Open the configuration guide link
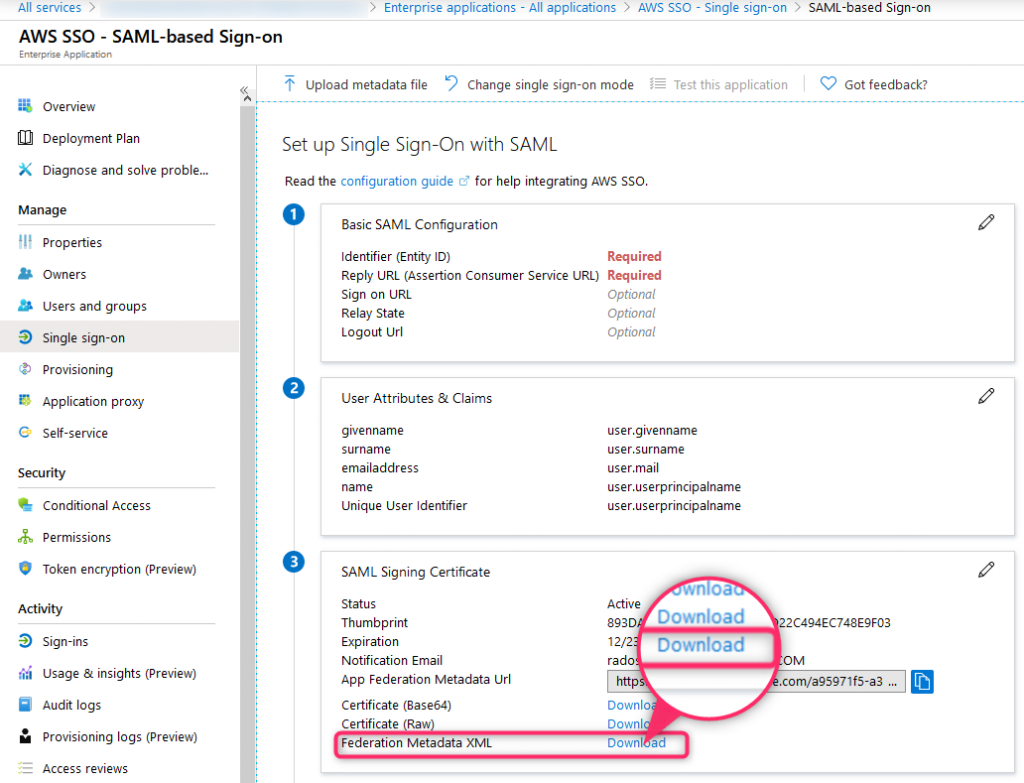This screenshot has width=1024, height=783. point(397,181)
